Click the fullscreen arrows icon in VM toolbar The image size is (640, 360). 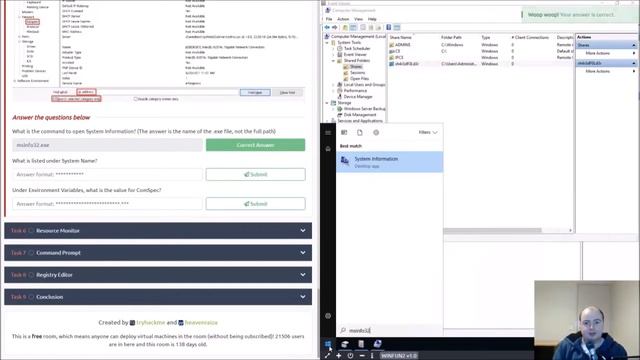point(327,356)
